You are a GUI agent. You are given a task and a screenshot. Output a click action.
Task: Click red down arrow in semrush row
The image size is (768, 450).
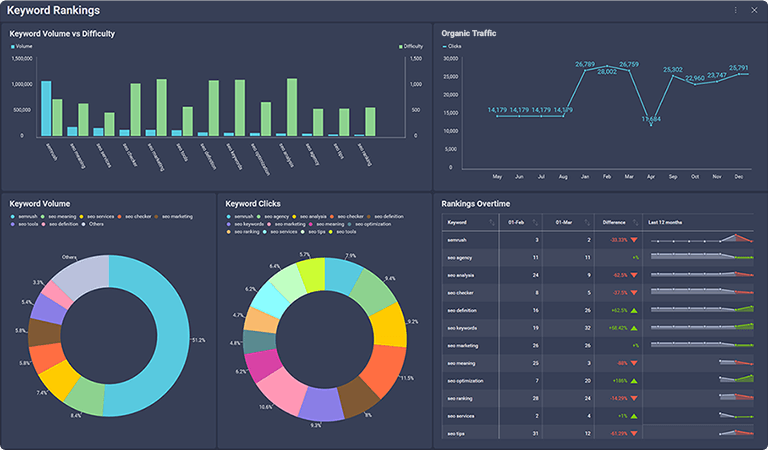coord(634,240)
